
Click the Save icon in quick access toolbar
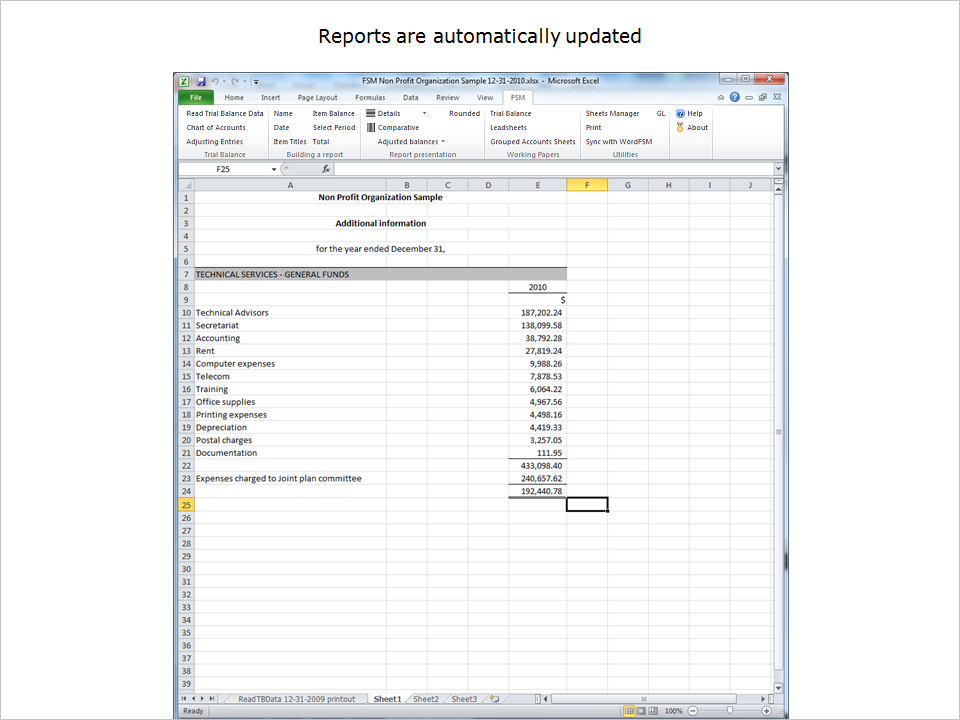click(x=201, y=81)
